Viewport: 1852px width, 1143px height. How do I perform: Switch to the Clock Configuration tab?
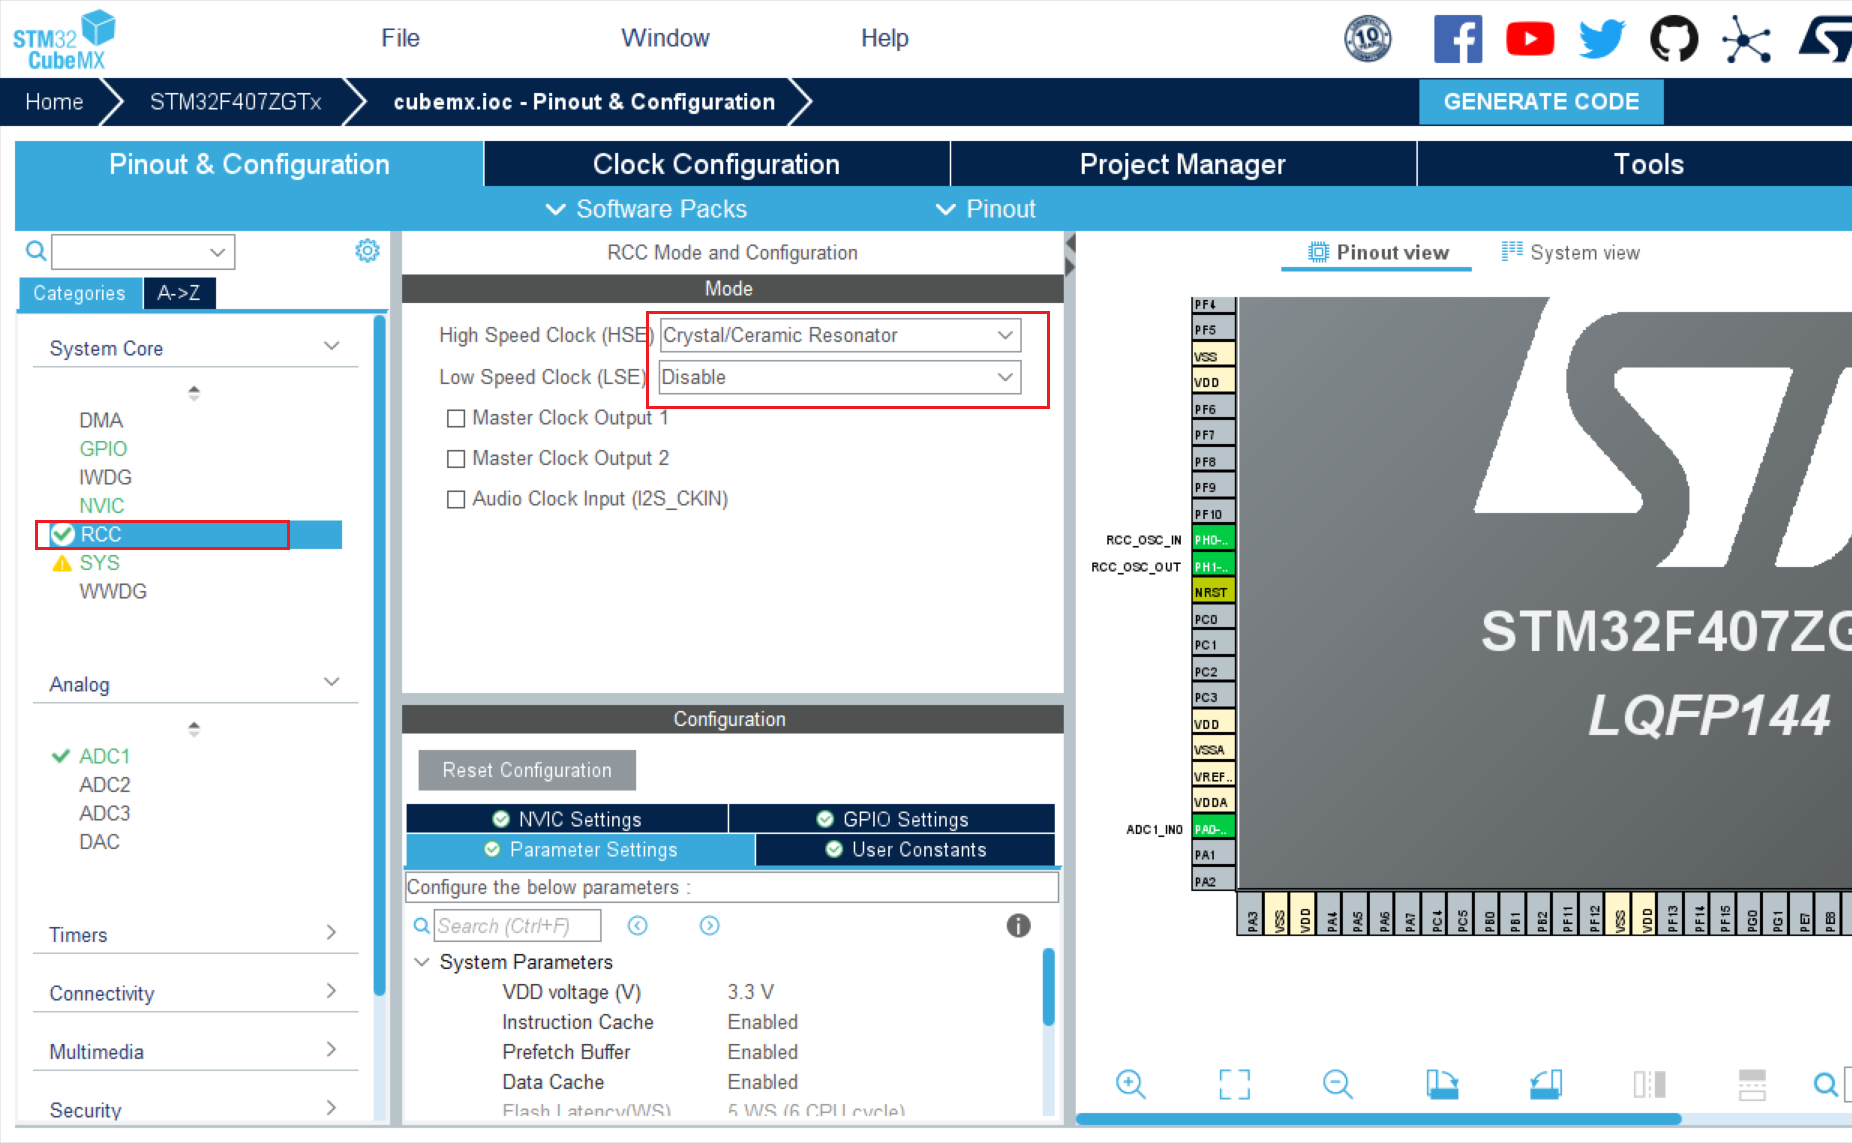[716, 164]
